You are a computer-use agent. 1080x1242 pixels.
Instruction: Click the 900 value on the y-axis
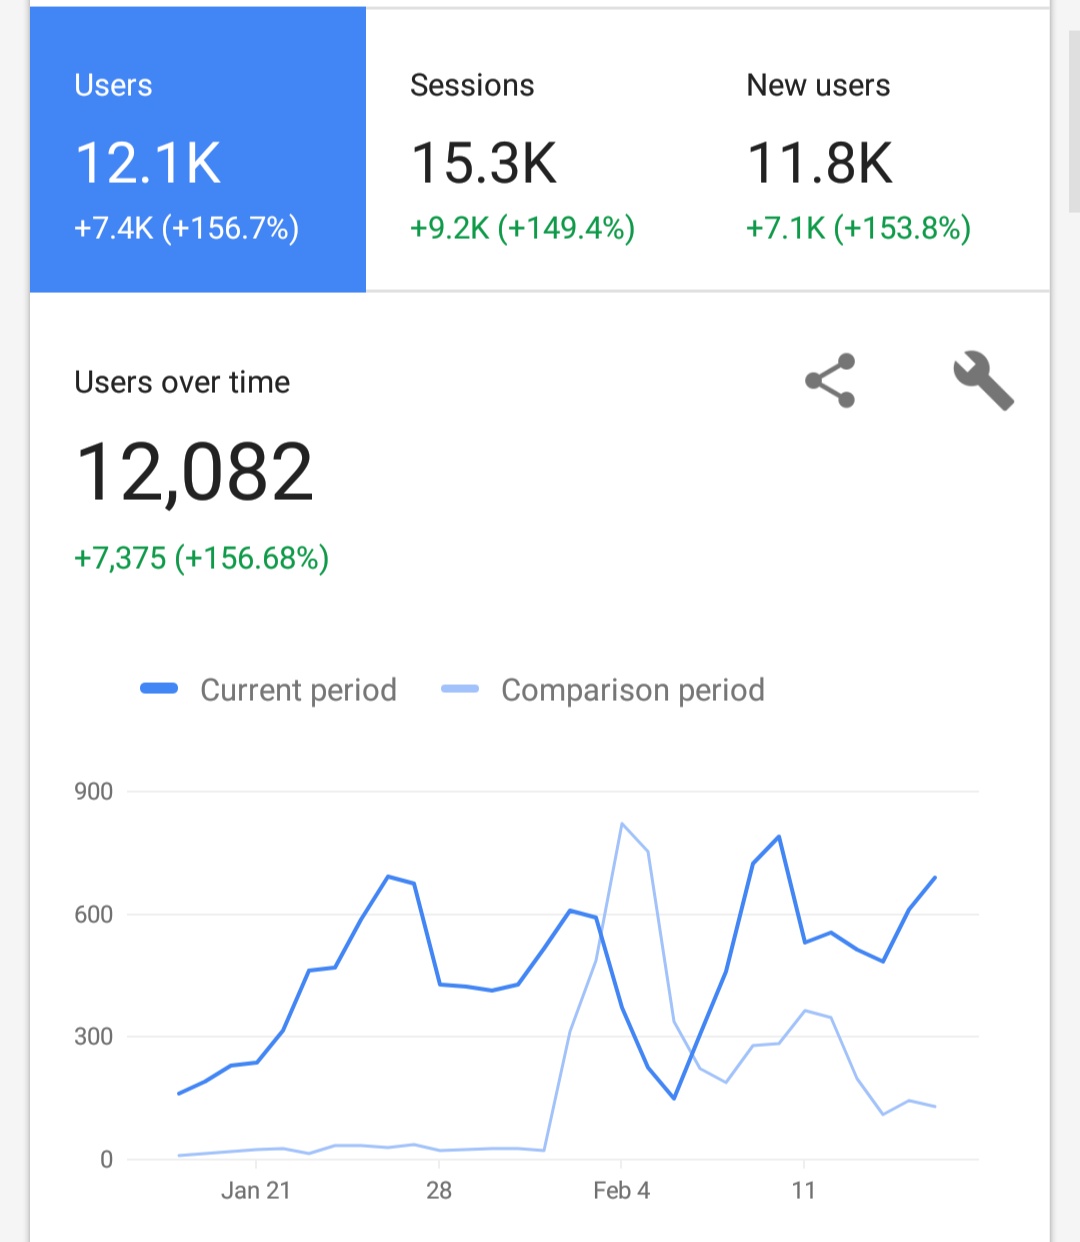tap(93, 792)
